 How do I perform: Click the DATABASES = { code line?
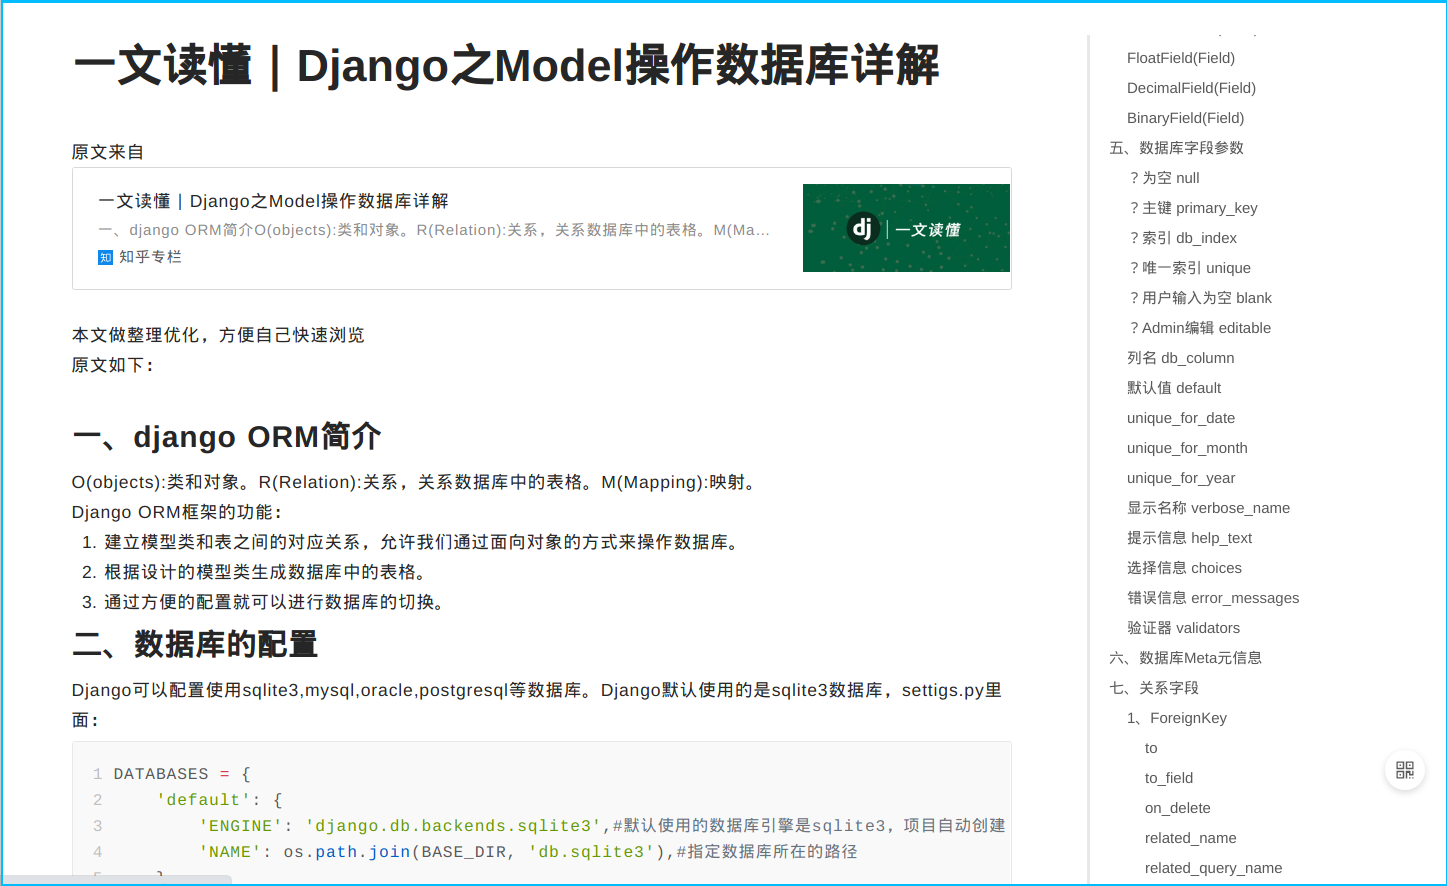coord(182,774)
